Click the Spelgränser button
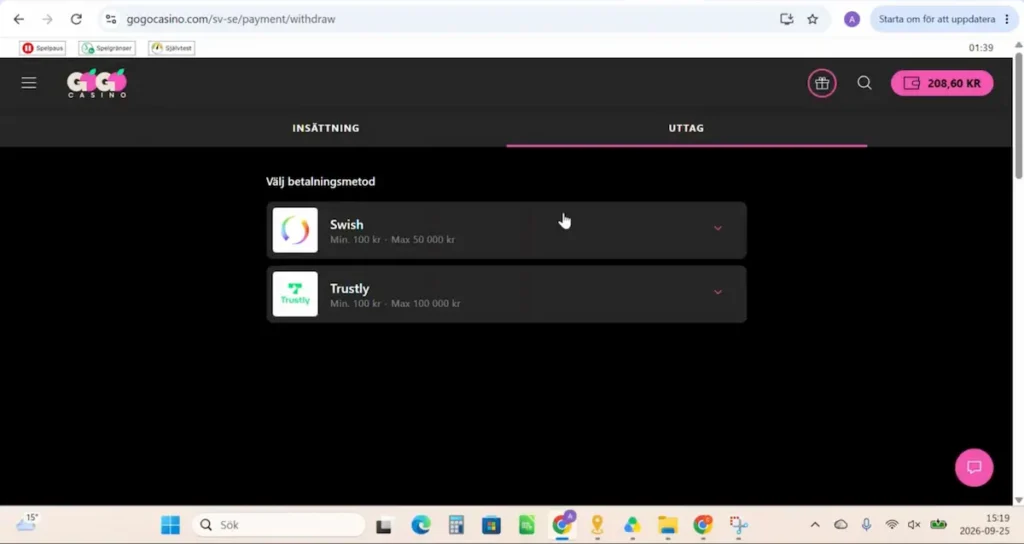 [x=107, y=48]
